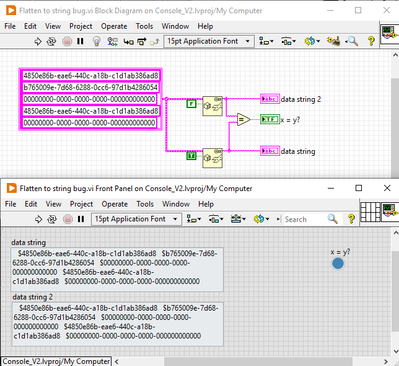
Task: Run the VI in block diagram toolbar
Action: tap(38, 41)
